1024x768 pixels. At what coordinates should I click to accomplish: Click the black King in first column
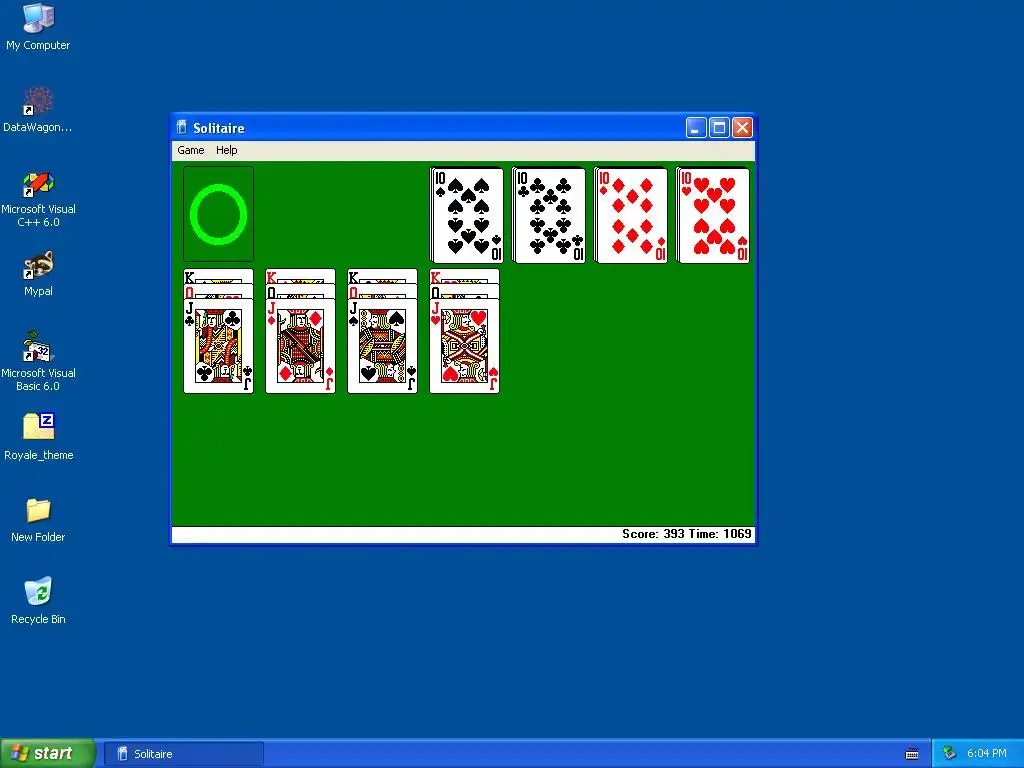point(218,276)
